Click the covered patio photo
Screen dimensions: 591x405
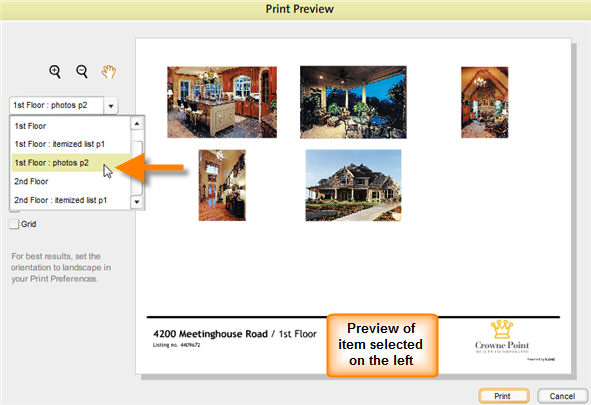(x=353, y=102)
